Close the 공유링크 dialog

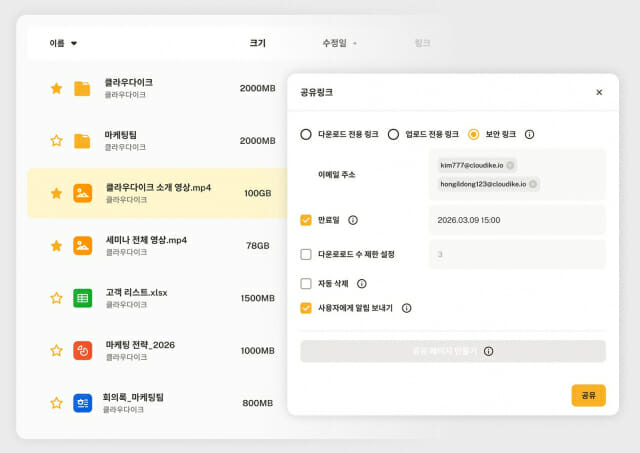[599, 92]
